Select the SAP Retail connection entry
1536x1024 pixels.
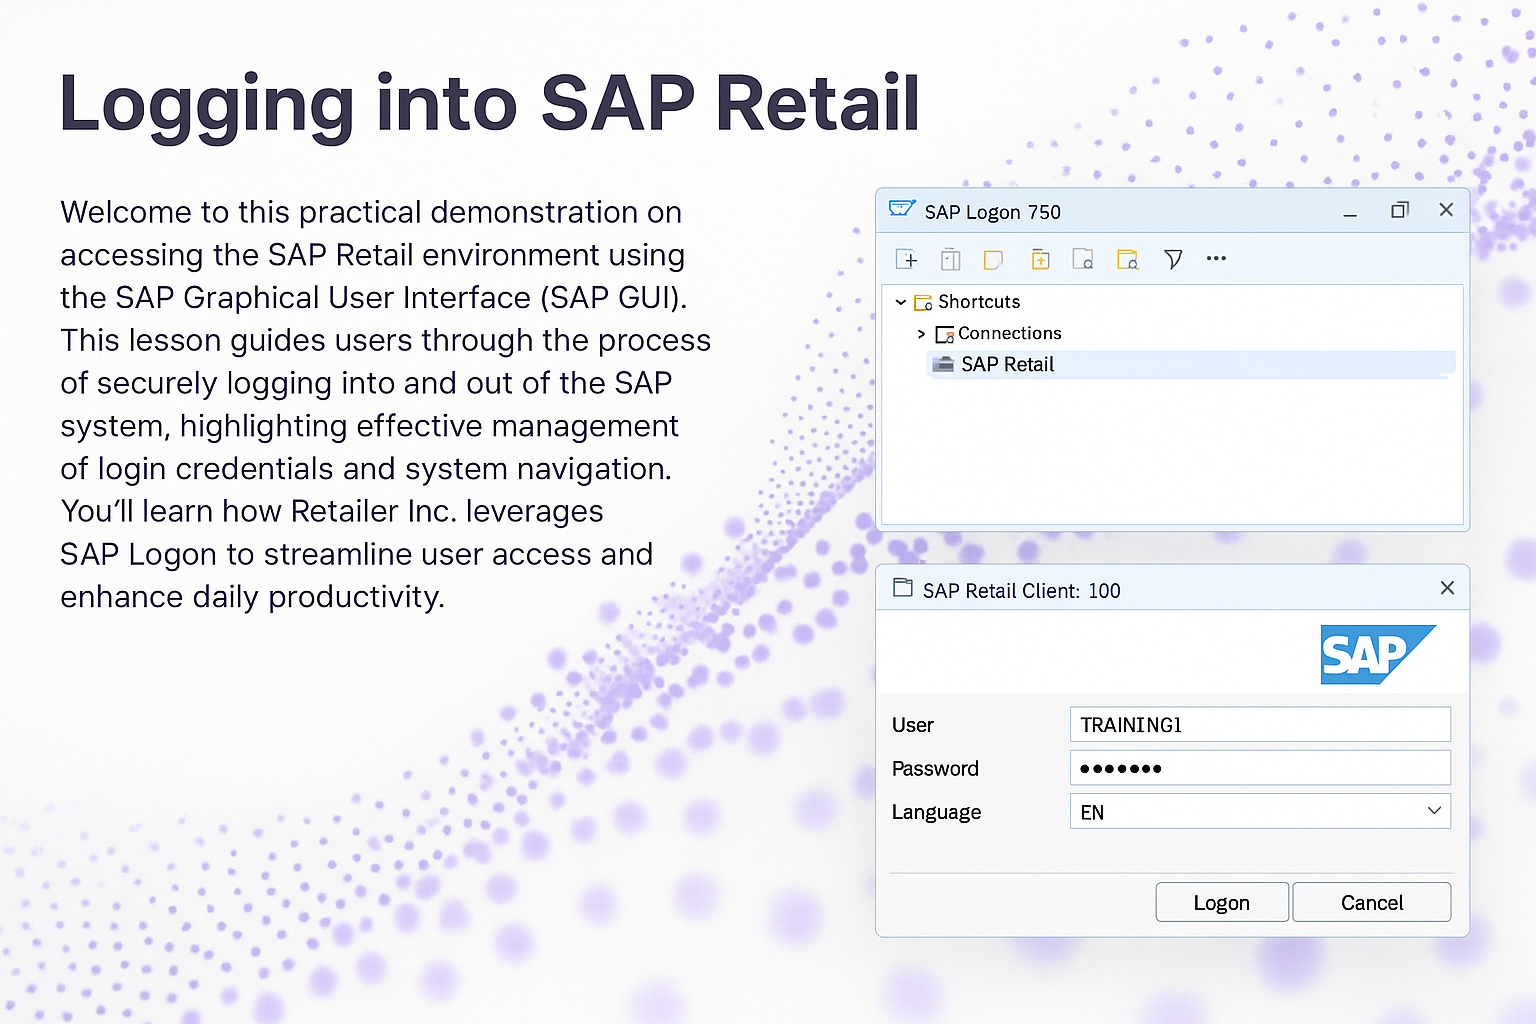(x=1190, y=365)
